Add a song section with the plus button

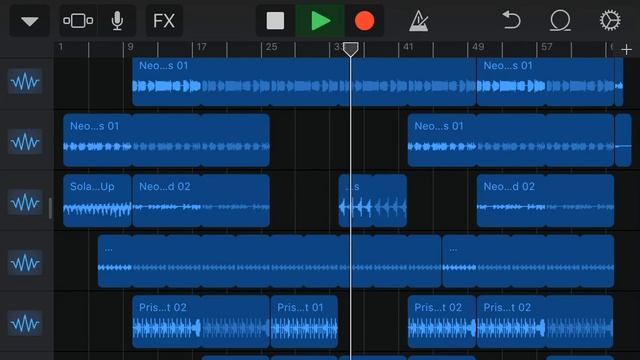click(x=626, y=50)
